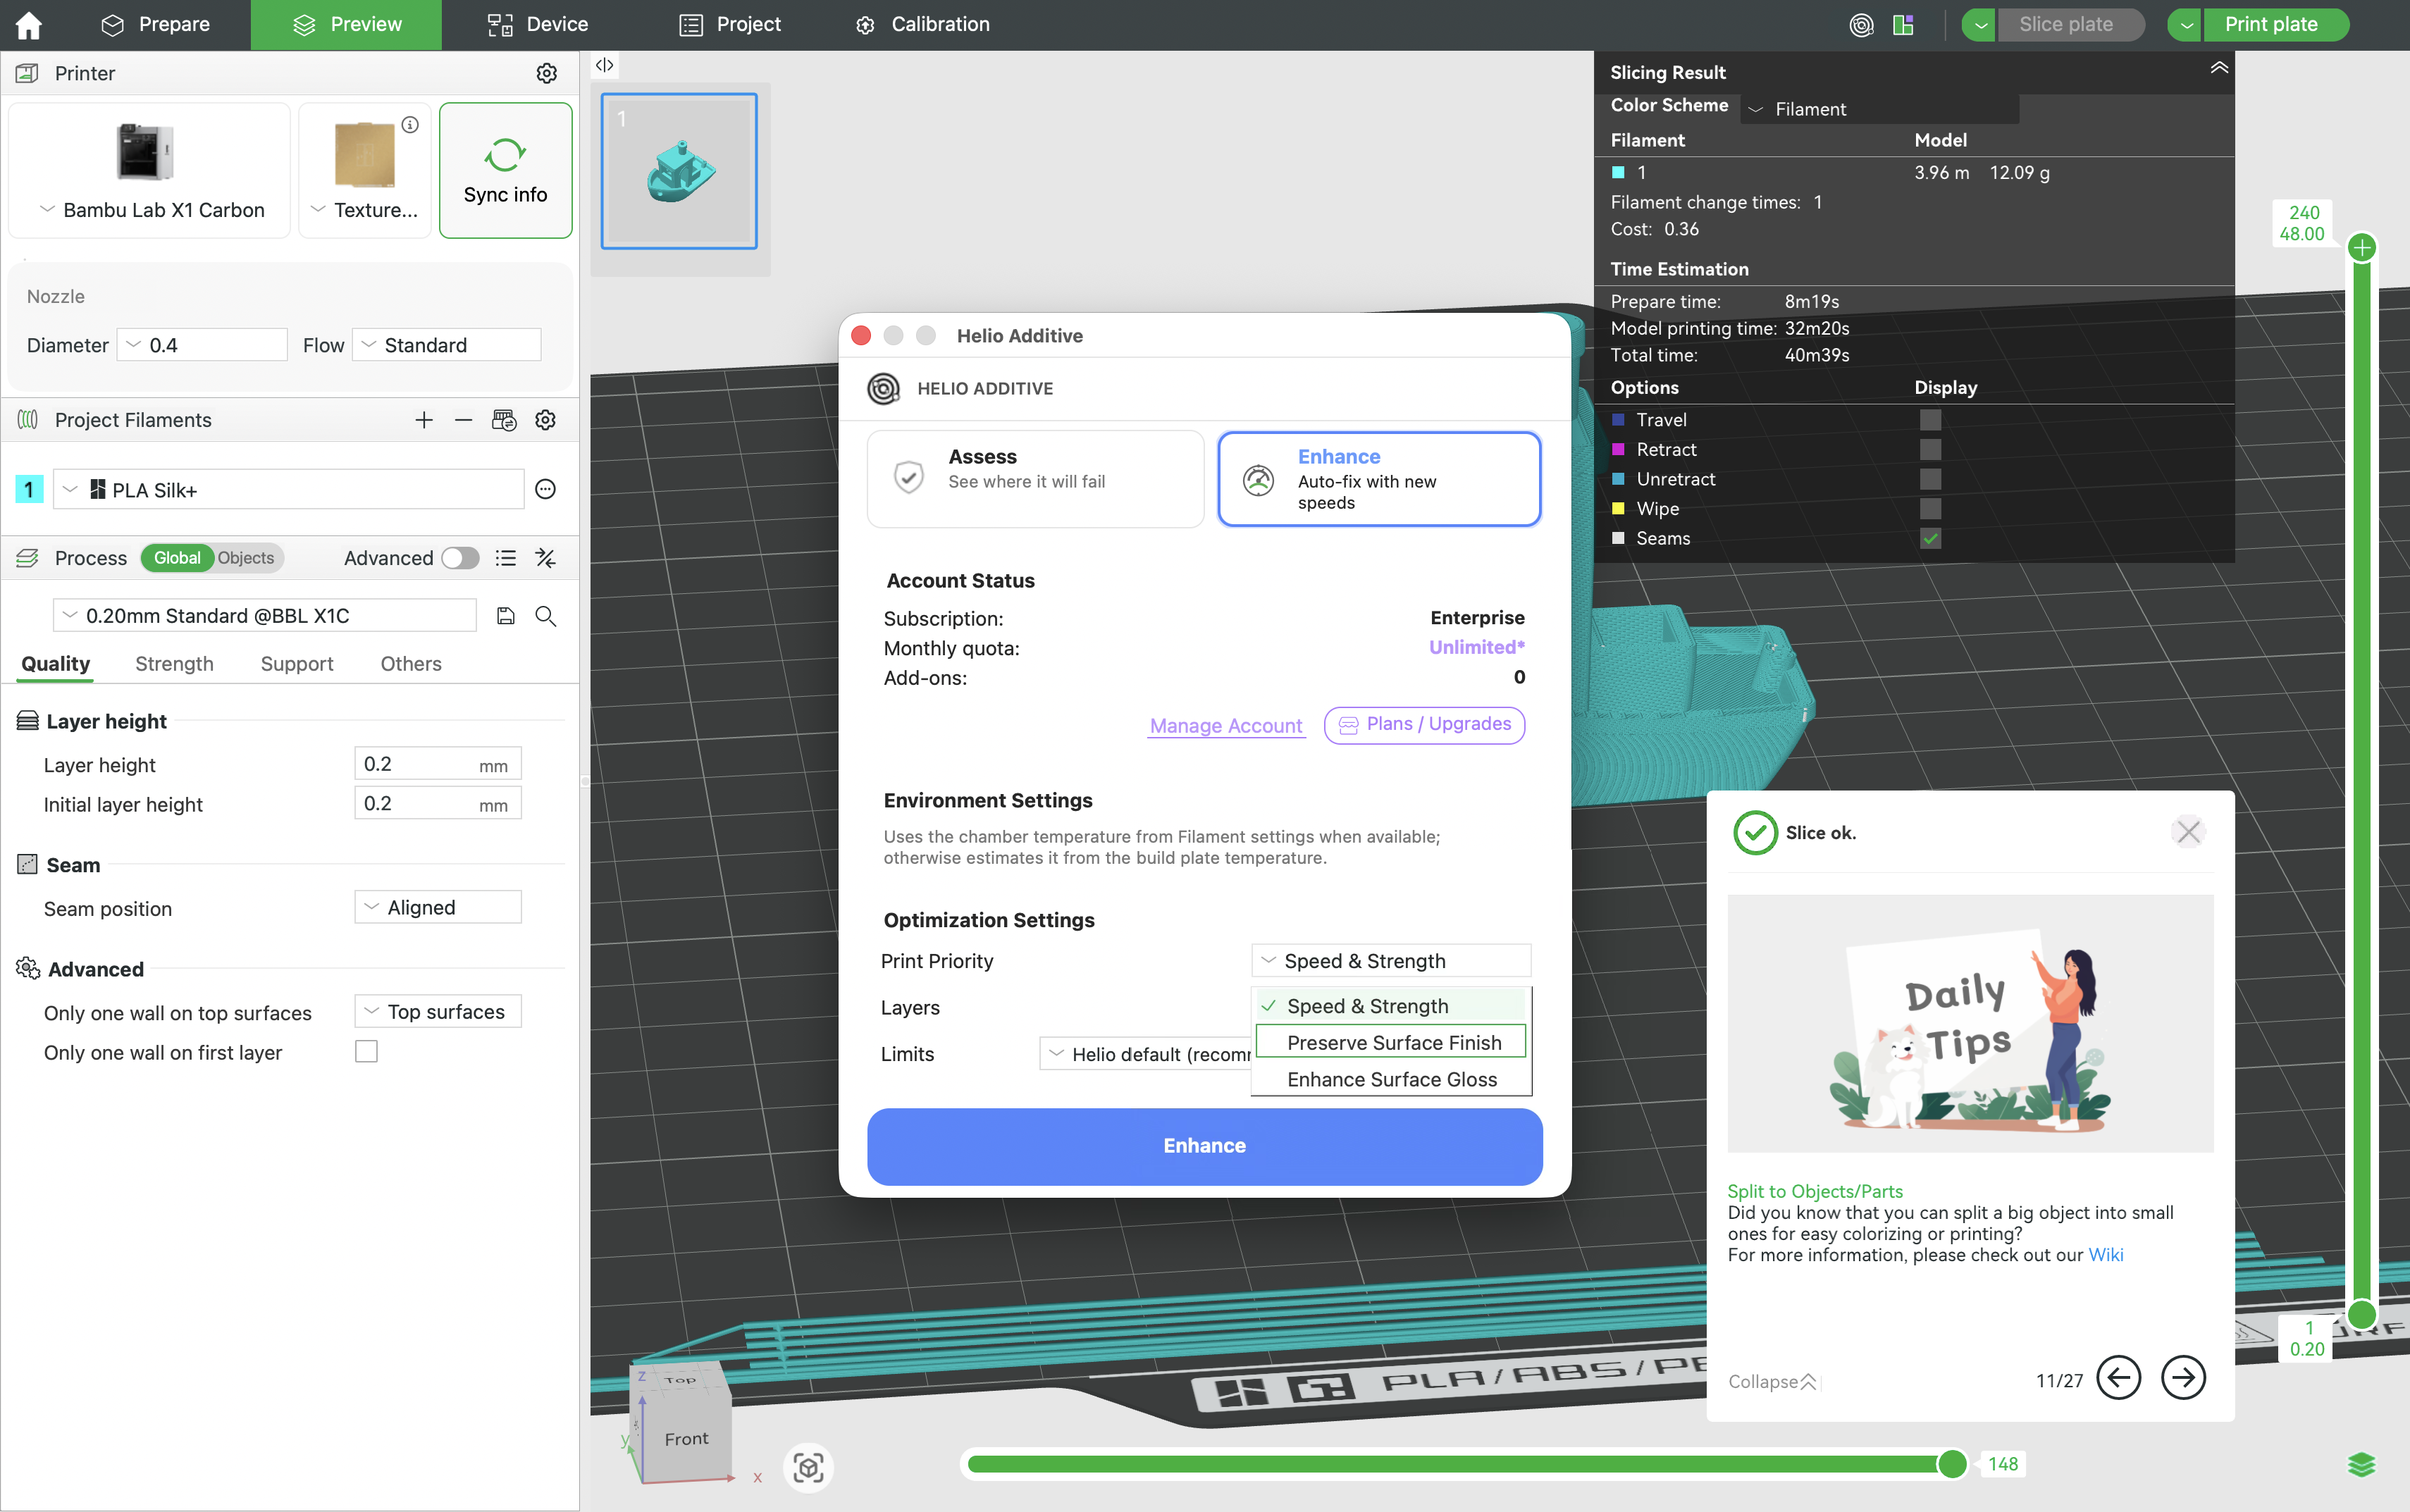2410x1512 pixels.
Task: Enable Only one wall on first layer
Action: pyautogui.click(x=367, y=1051)
